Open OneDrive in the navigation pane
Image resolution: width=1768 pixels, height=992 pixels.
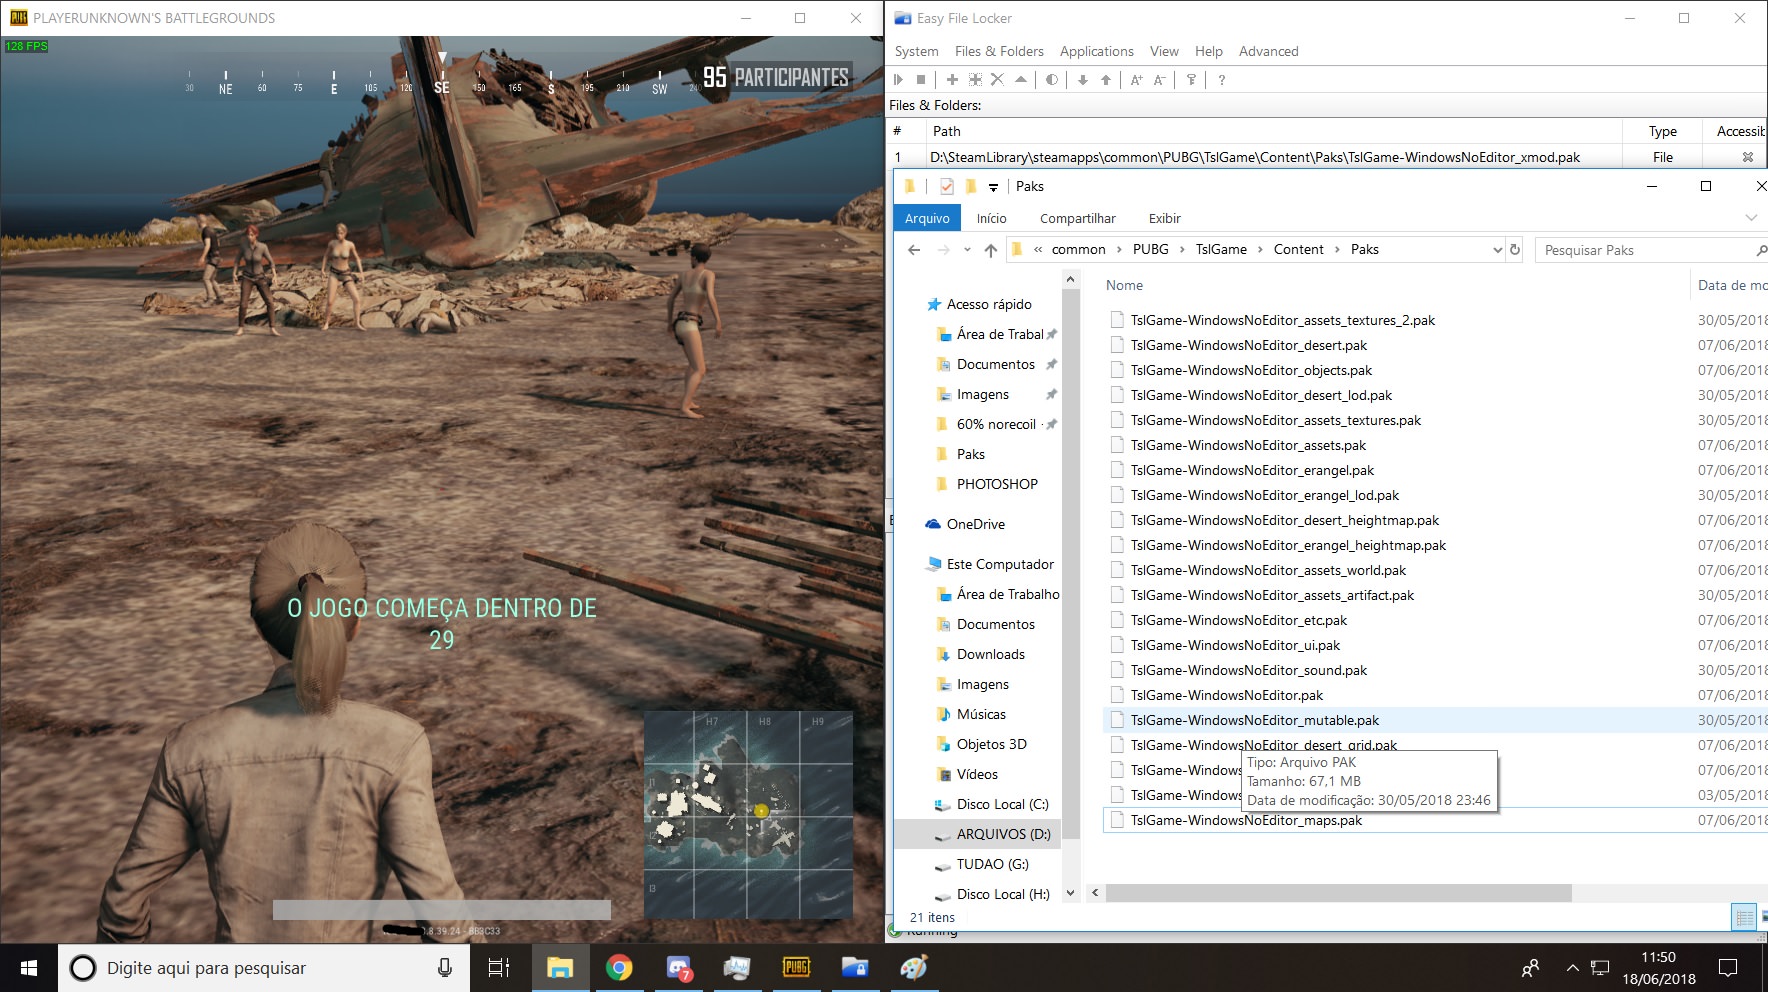pyautogui.click(x=976, y=524)
